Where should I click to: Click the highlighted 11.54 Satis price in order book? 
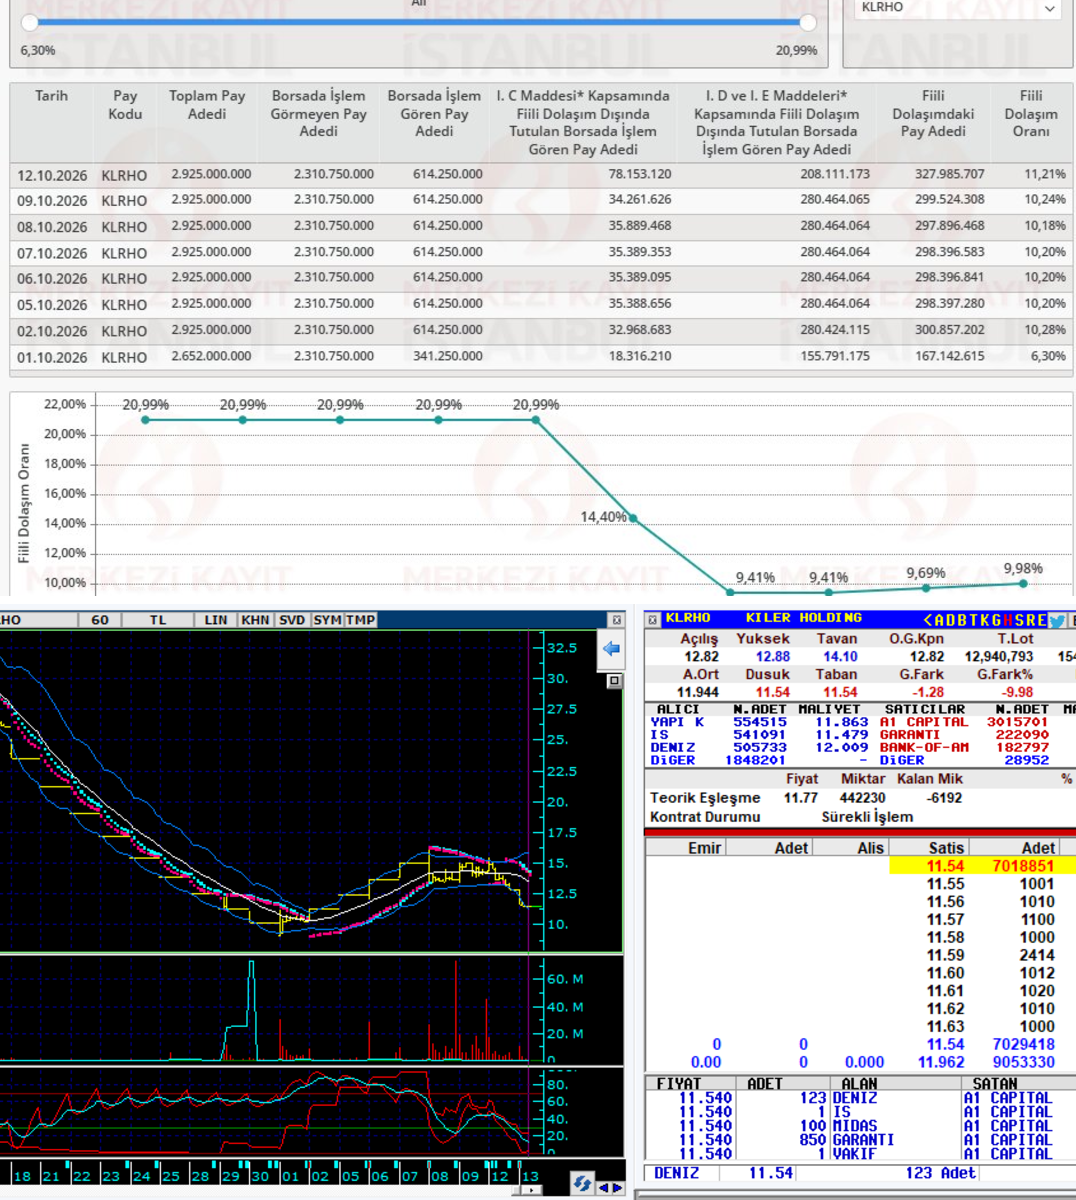coord(945,866)
